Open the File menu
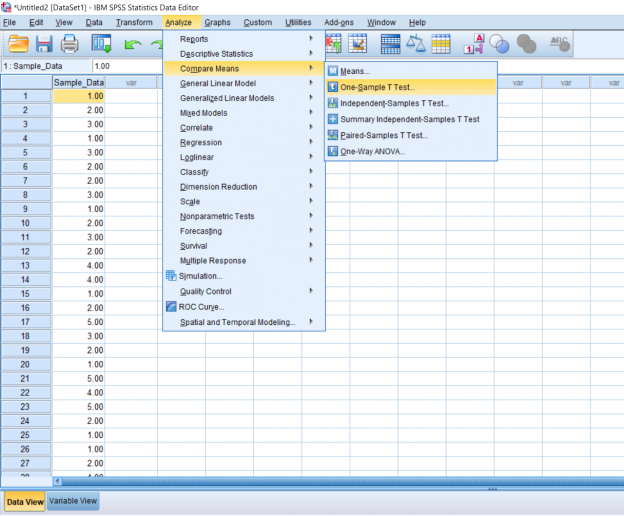Screen dimensions: 624x516 10,22
